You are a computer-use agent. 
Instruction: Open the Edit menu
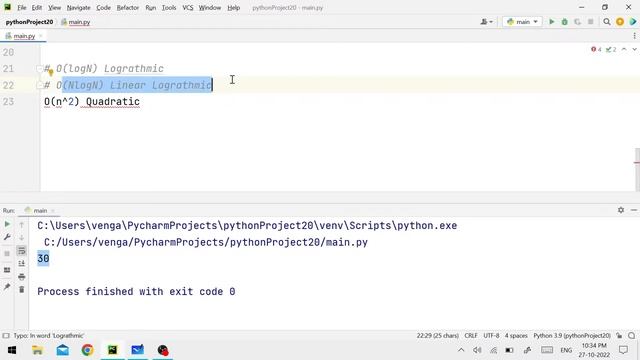point(37,7)
